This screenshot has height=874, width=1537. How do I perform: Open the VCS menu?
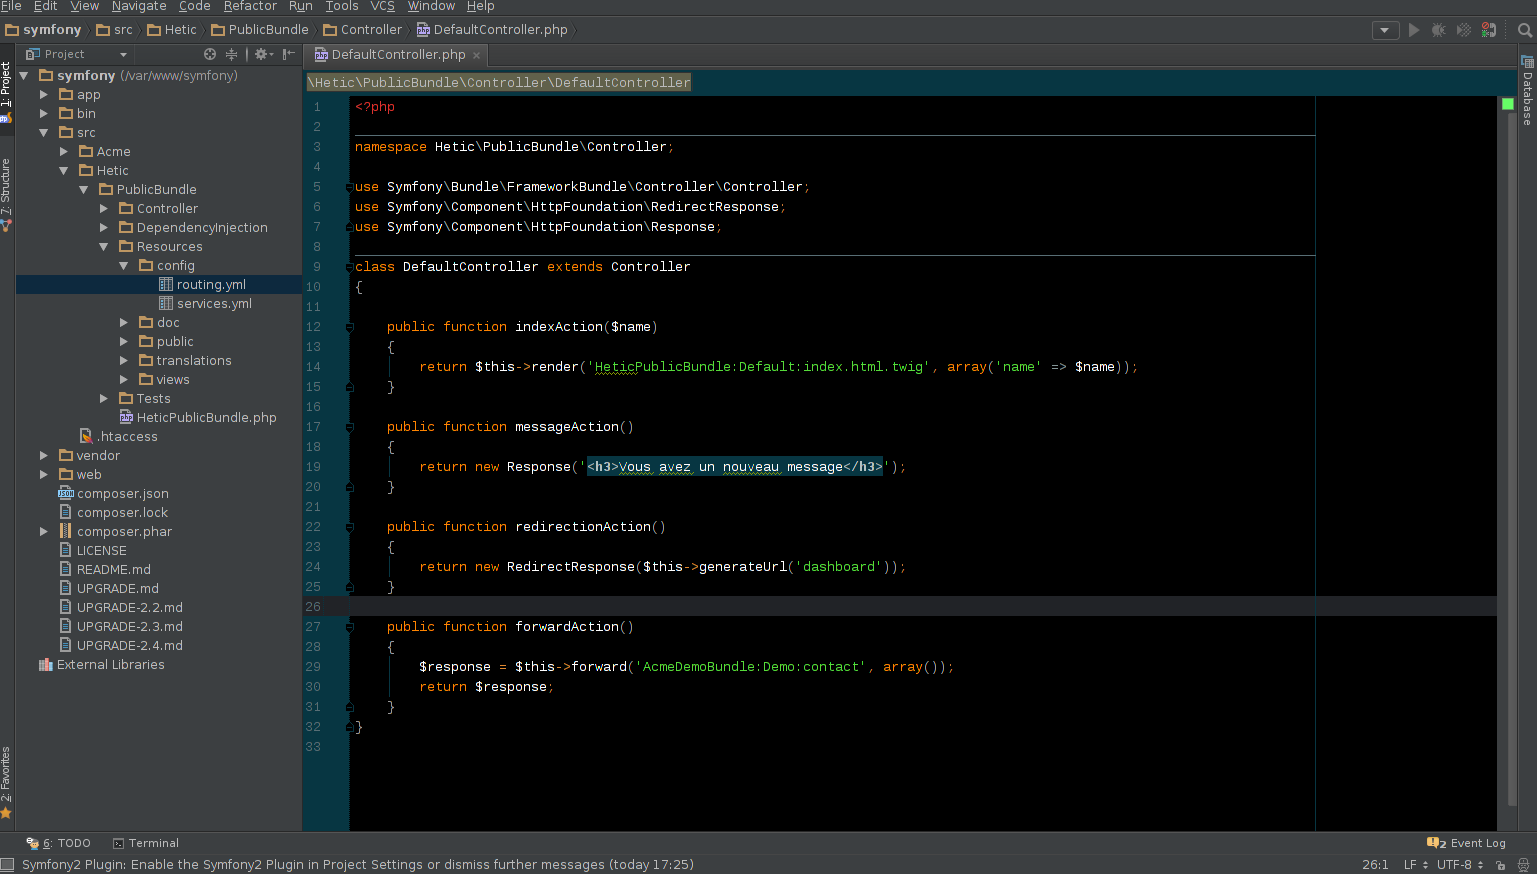(x=383, y=6)
